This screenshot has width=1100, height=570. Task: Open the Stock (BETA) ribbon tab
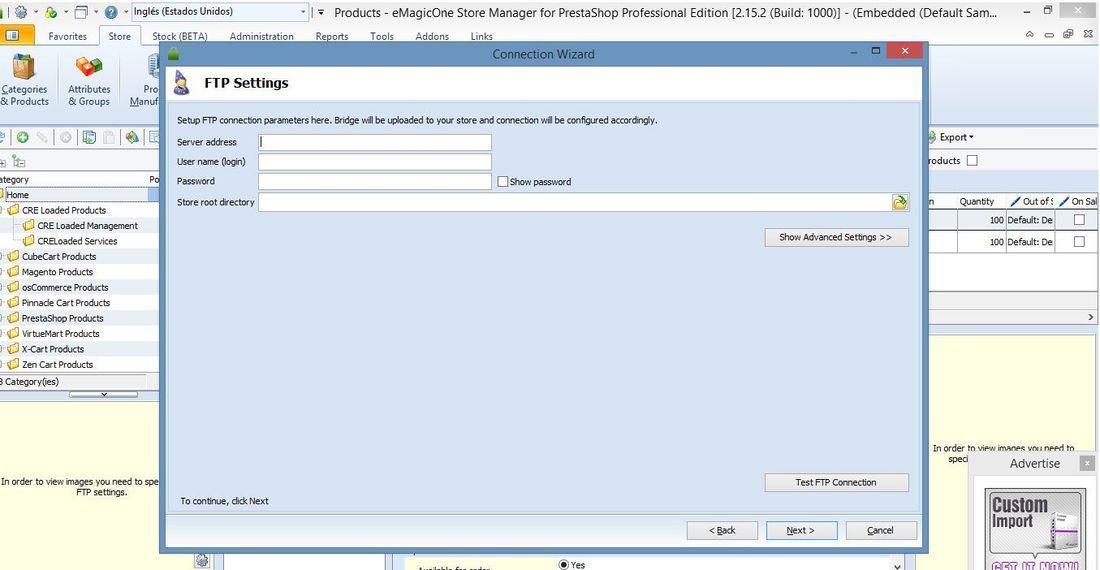180,36
